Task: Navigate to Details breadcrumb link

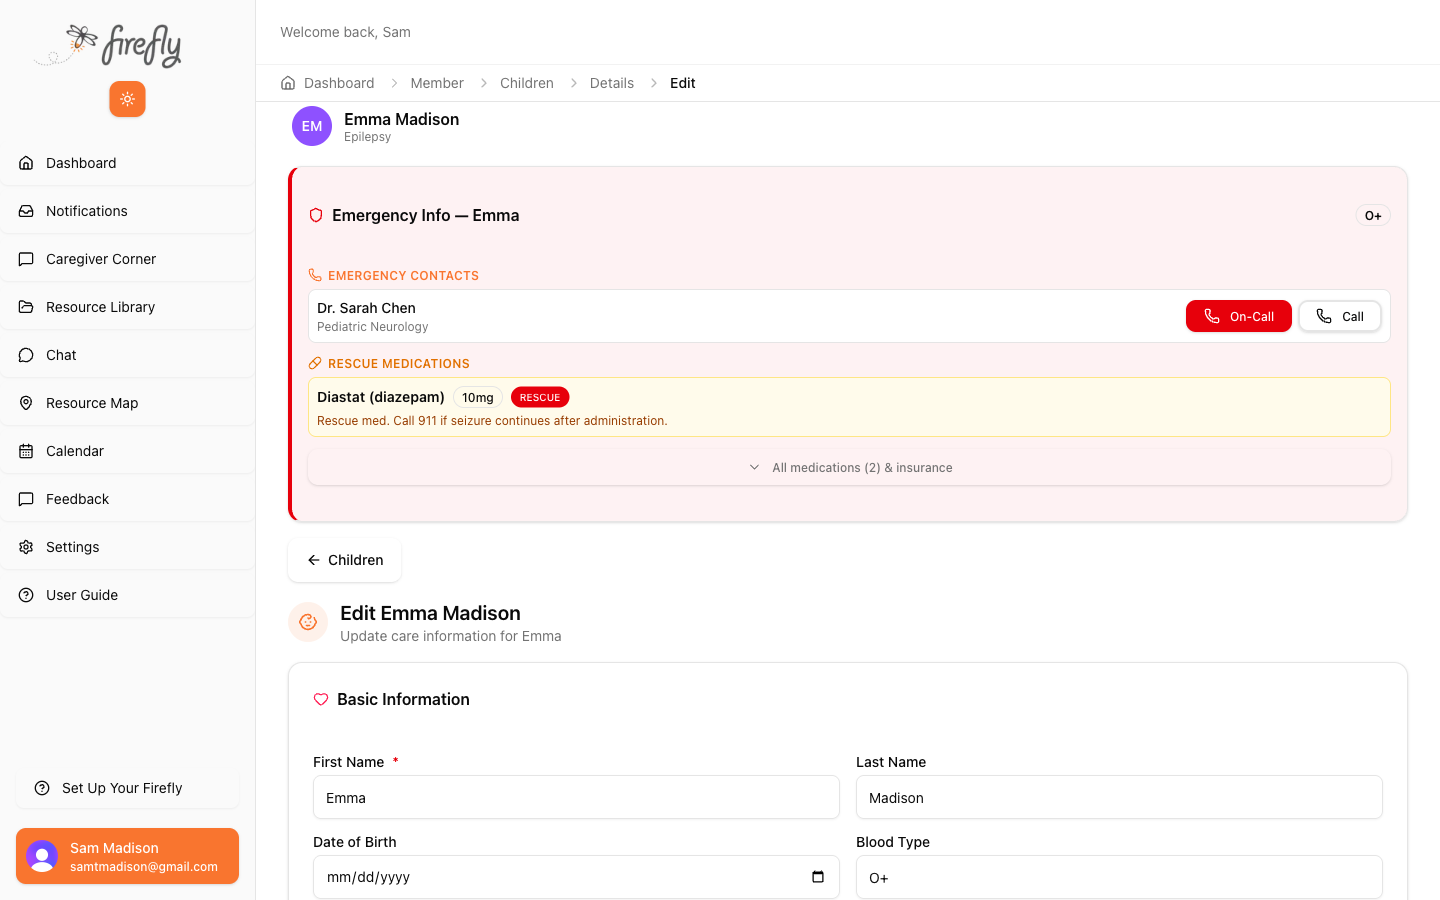Action: coord(611,83)
